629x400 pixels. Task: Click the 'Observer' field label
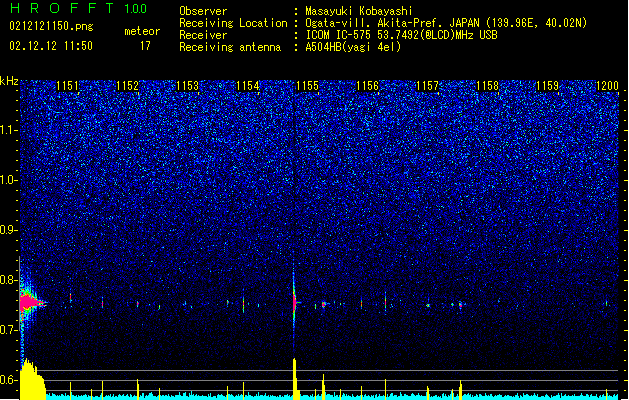203,11
